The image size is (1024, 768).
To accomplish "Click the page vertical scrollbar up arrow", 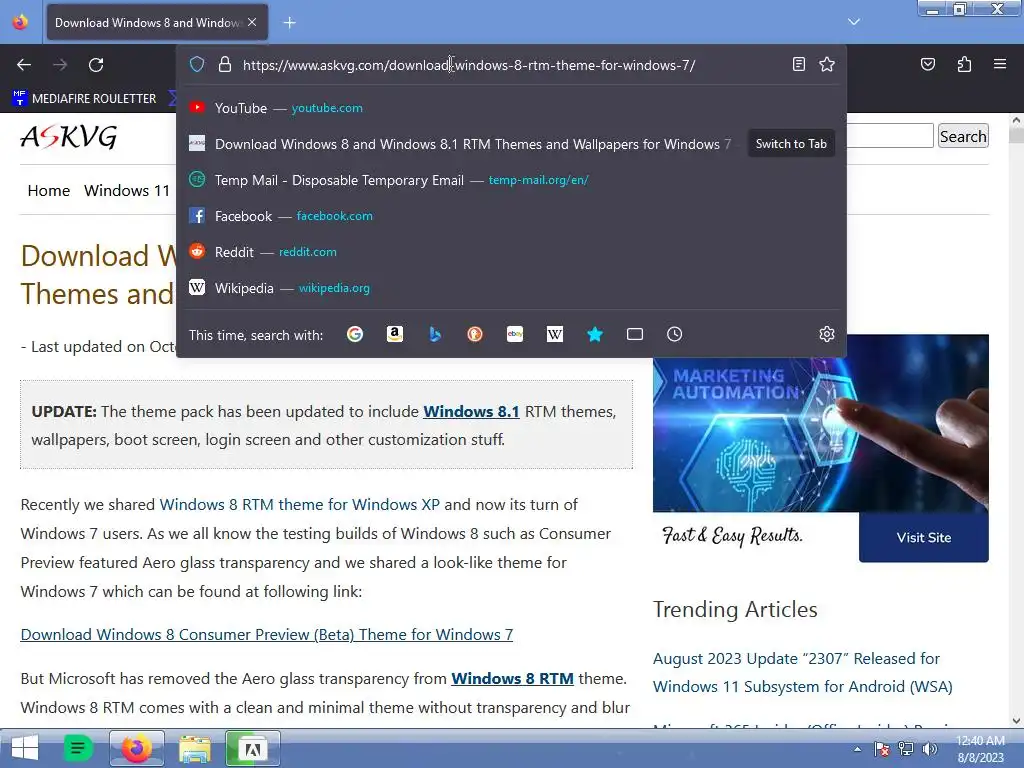I will 1016,121.
